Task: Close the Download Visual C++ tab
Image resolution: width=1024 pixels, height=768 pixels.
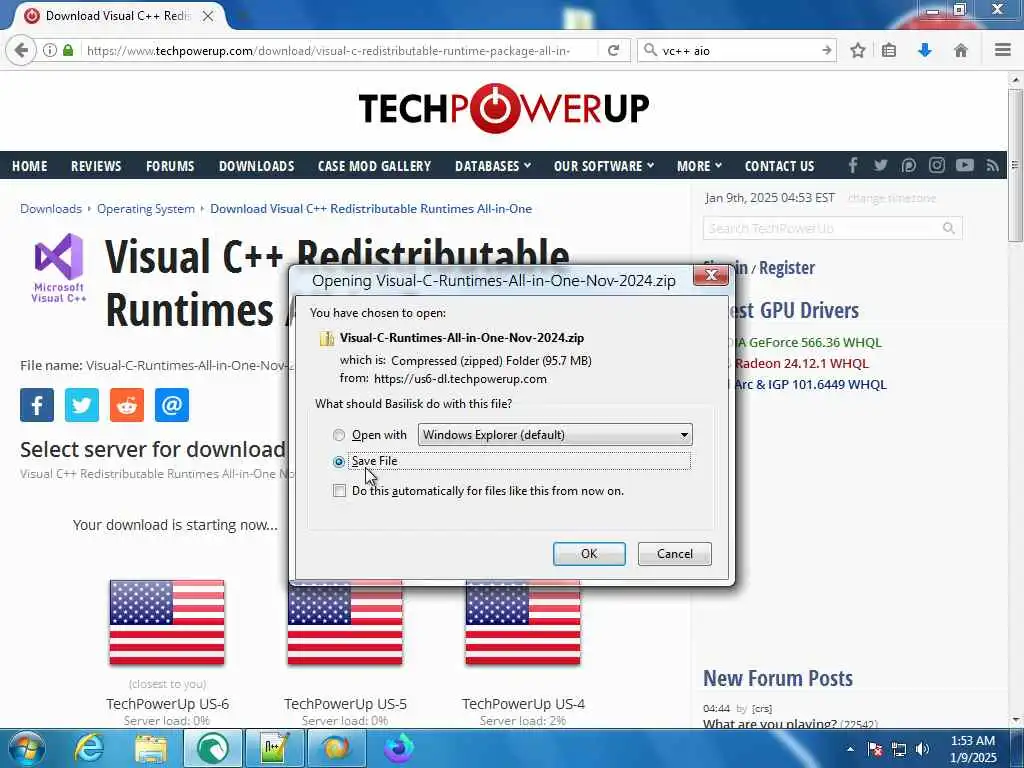Action: [208, 16]
